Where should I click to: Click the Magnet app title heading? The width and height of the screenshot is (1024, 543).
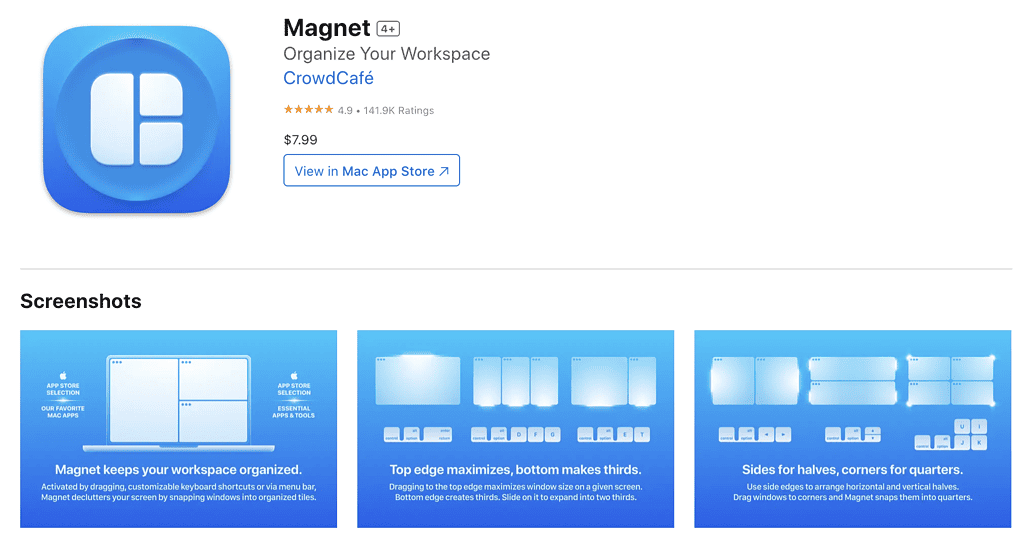click(x=327, y=28)
